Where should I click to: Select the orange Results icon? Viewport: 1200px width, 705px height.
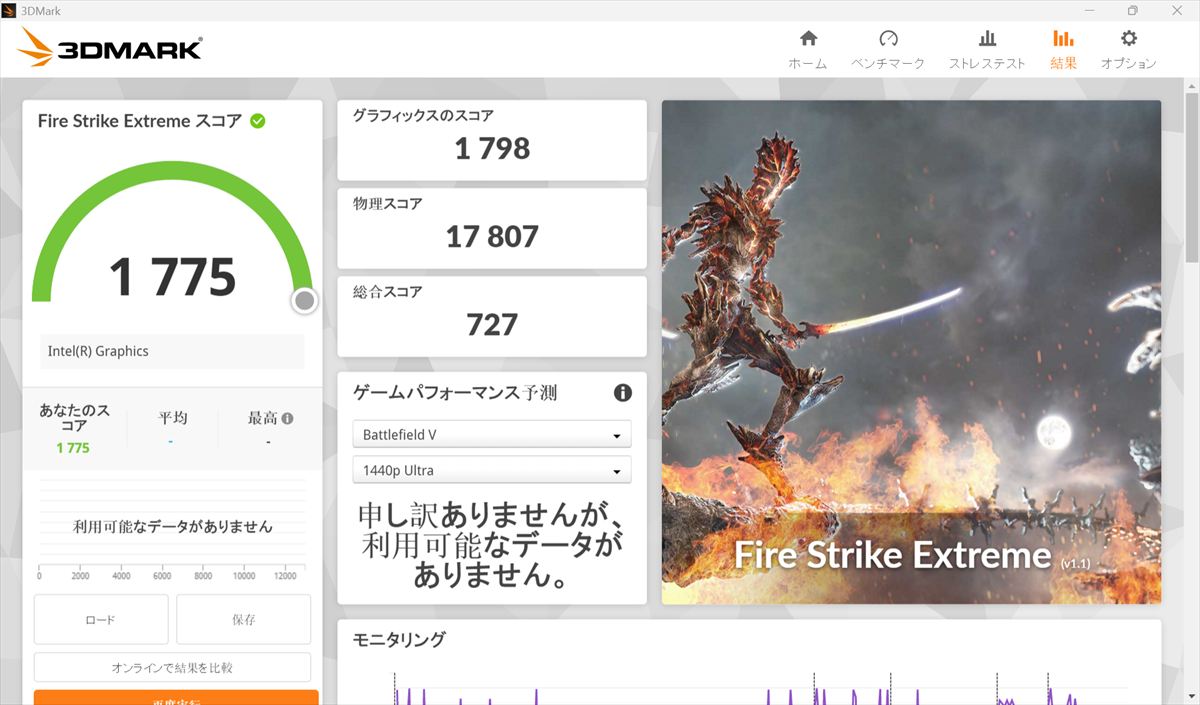pyautogui.click(x=1063, y=39)
